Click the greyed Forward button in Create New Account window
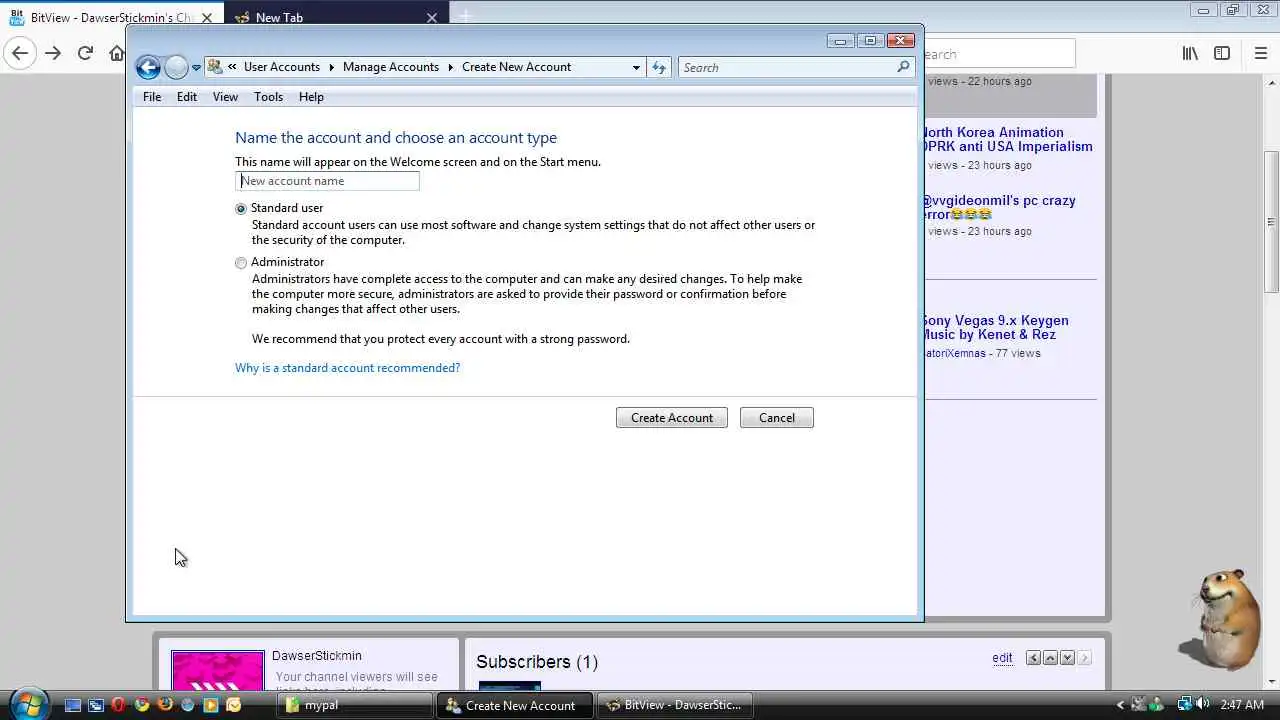The height and width of the screenshot is (720, 1280). (176, 67)
